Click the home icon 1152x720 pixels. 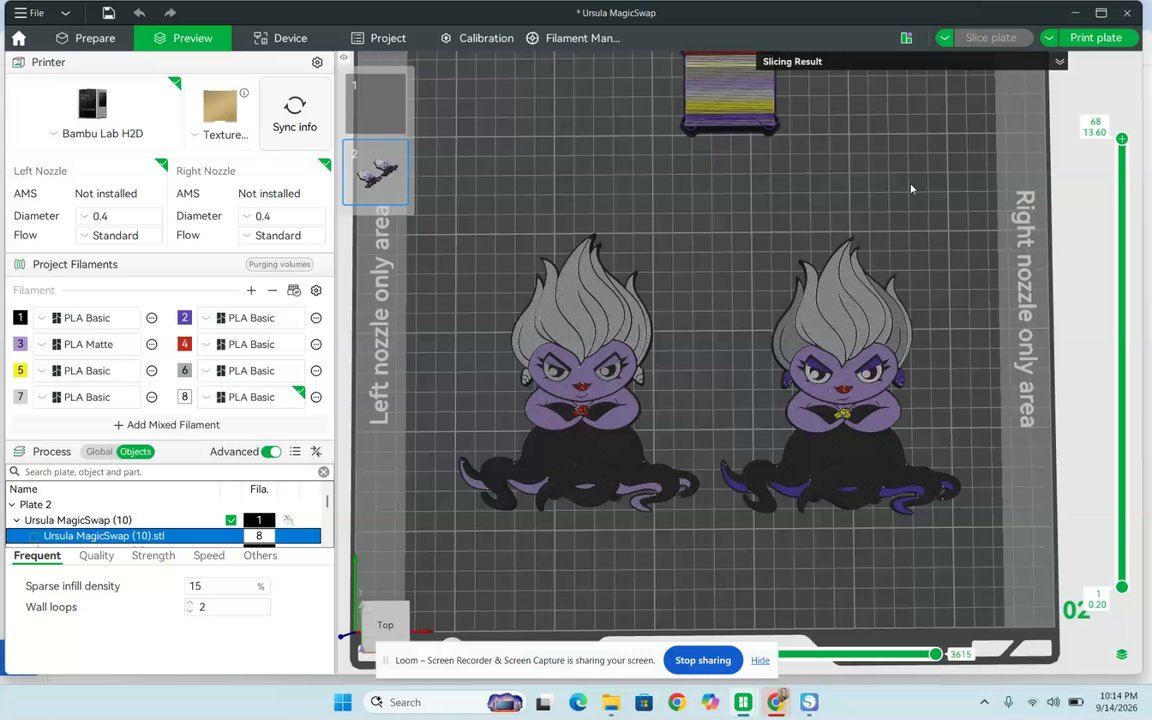click(x=19, y=38)
